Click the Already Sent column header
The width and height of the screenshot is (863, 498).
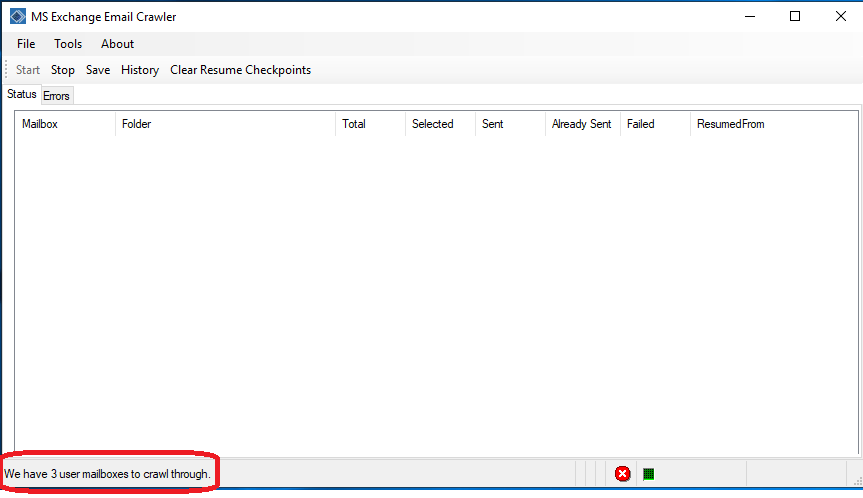tap(581, 124)
